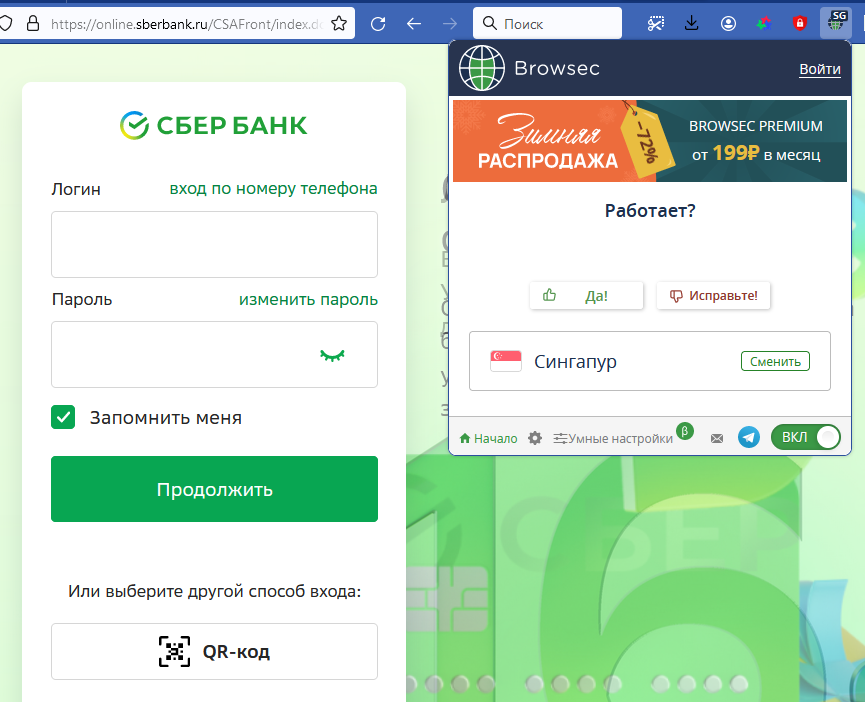Go to Начало in Browsec footer
This screenshot has height=702, width=865.
(488, 438)
